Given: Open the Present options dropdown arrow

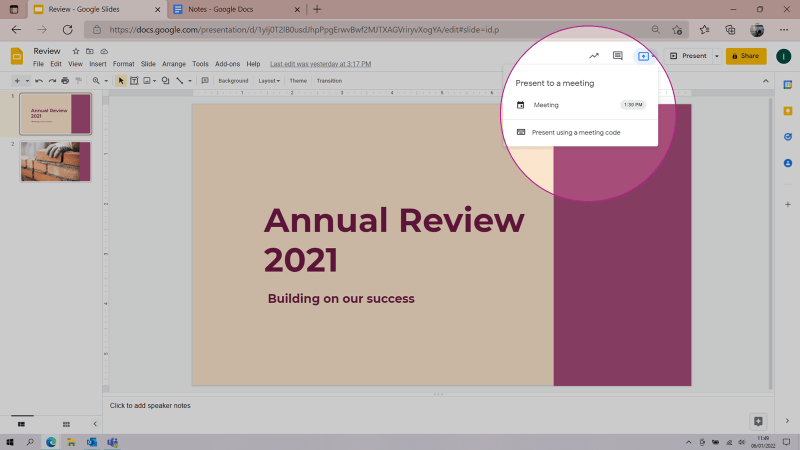Looking at the screenshot, I should click(x=716, y=56).
